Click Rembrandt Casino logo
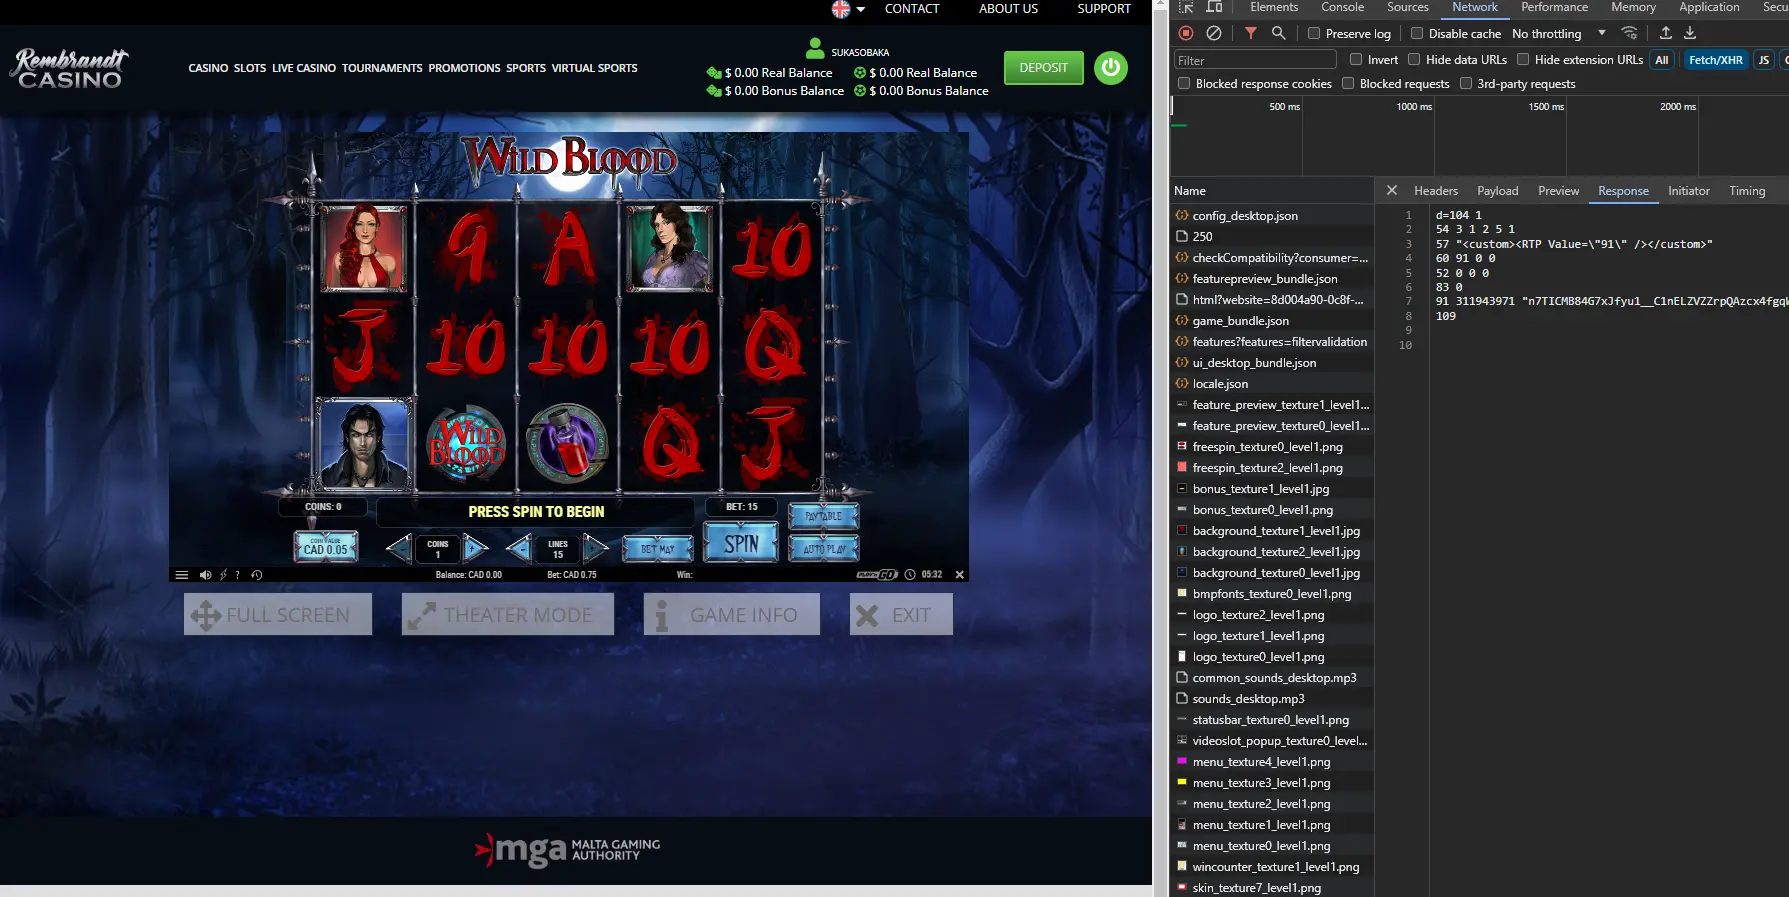This screenshot has height=897, width=1789. [70, 68]
